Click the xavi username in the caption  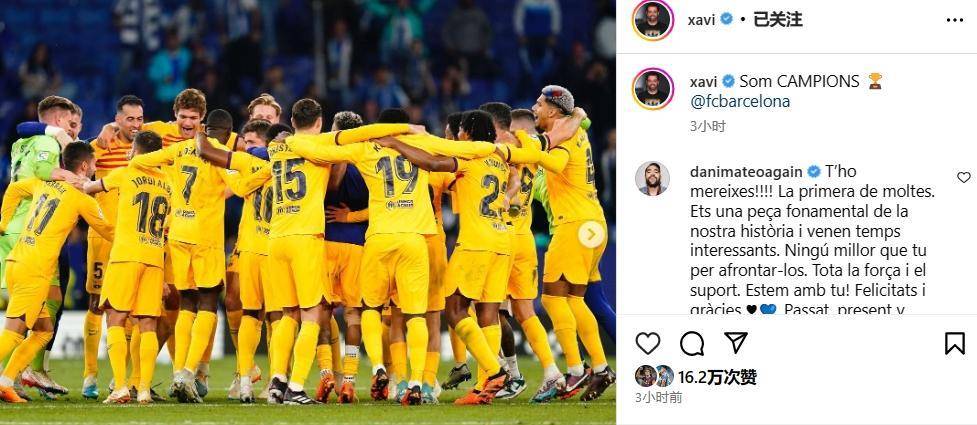click(703, 82)
